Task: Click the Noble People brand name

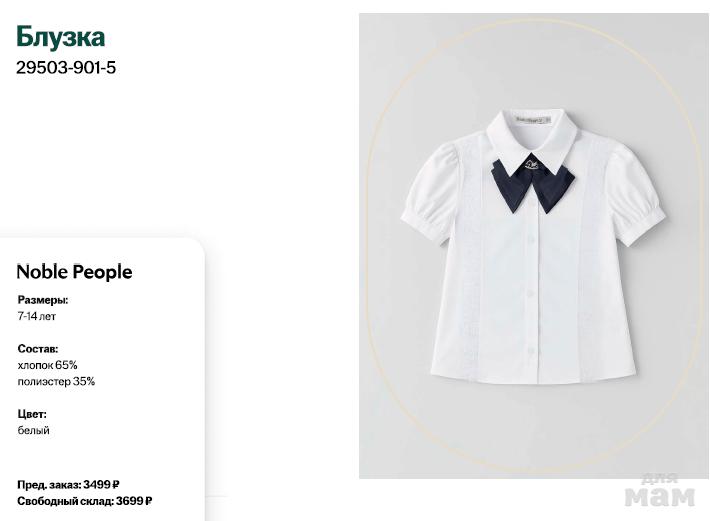Action: [74, 272]
